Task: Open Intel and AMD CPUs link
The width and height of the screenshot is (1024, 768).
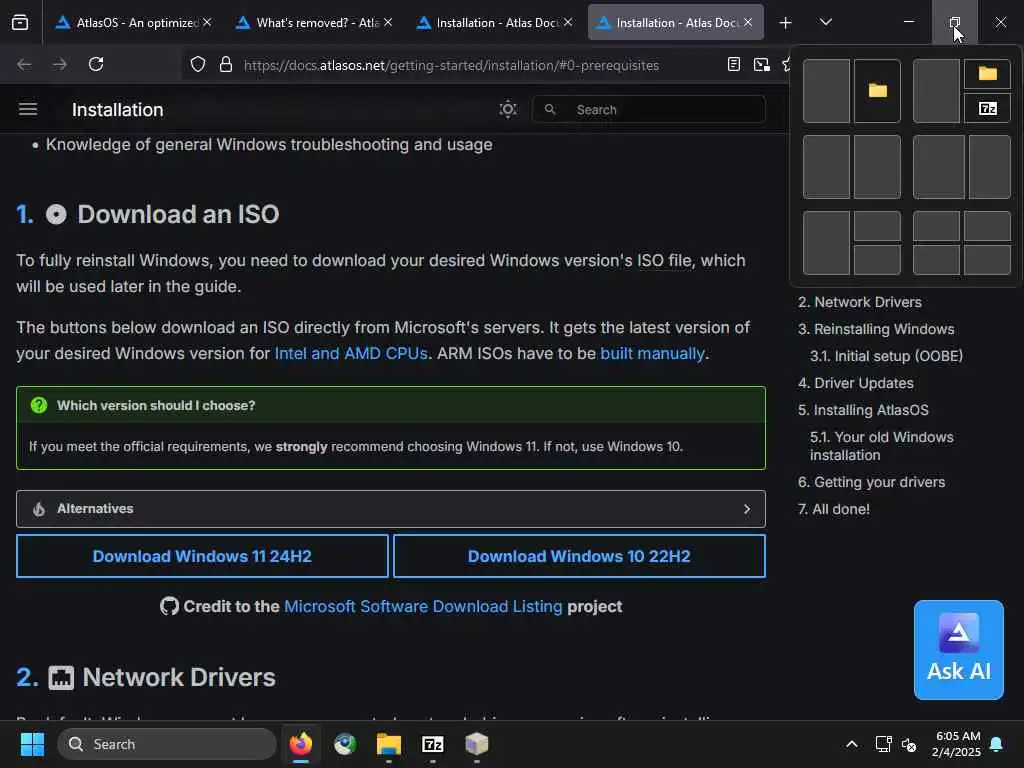Action: point(351,353)
